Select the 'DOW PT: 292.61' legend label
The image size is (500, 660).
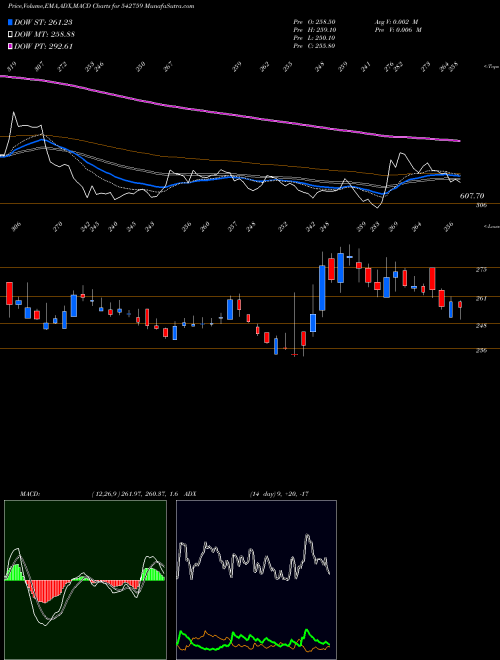(x=44, y=46)
